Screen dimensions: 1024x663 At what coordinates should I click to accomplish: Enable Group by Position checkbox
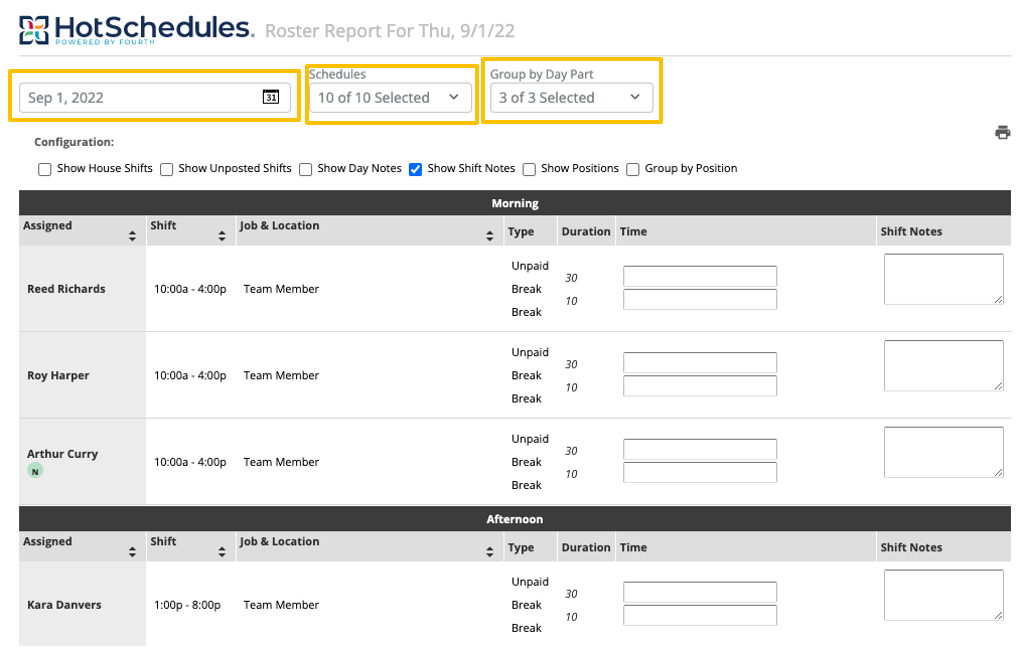pos(632,169)
